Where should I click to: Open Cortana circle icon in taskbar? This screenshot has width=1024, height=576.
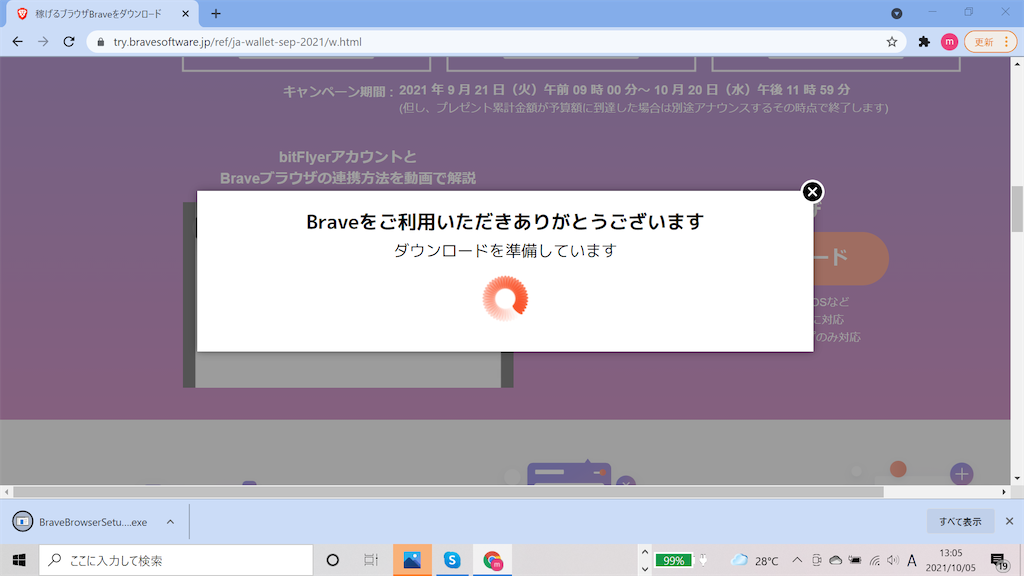click(x=332, y=560)
